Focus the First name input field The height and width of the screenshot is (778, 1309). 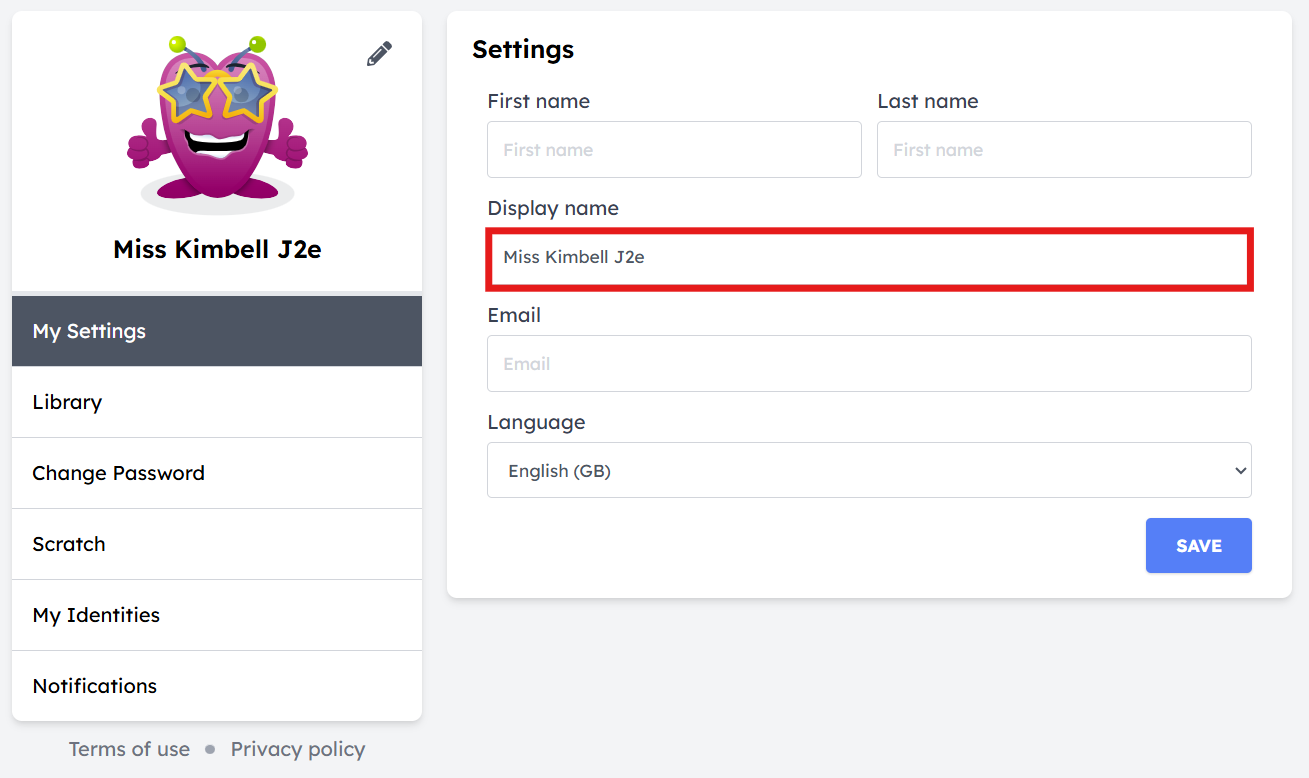pos(674,150)
